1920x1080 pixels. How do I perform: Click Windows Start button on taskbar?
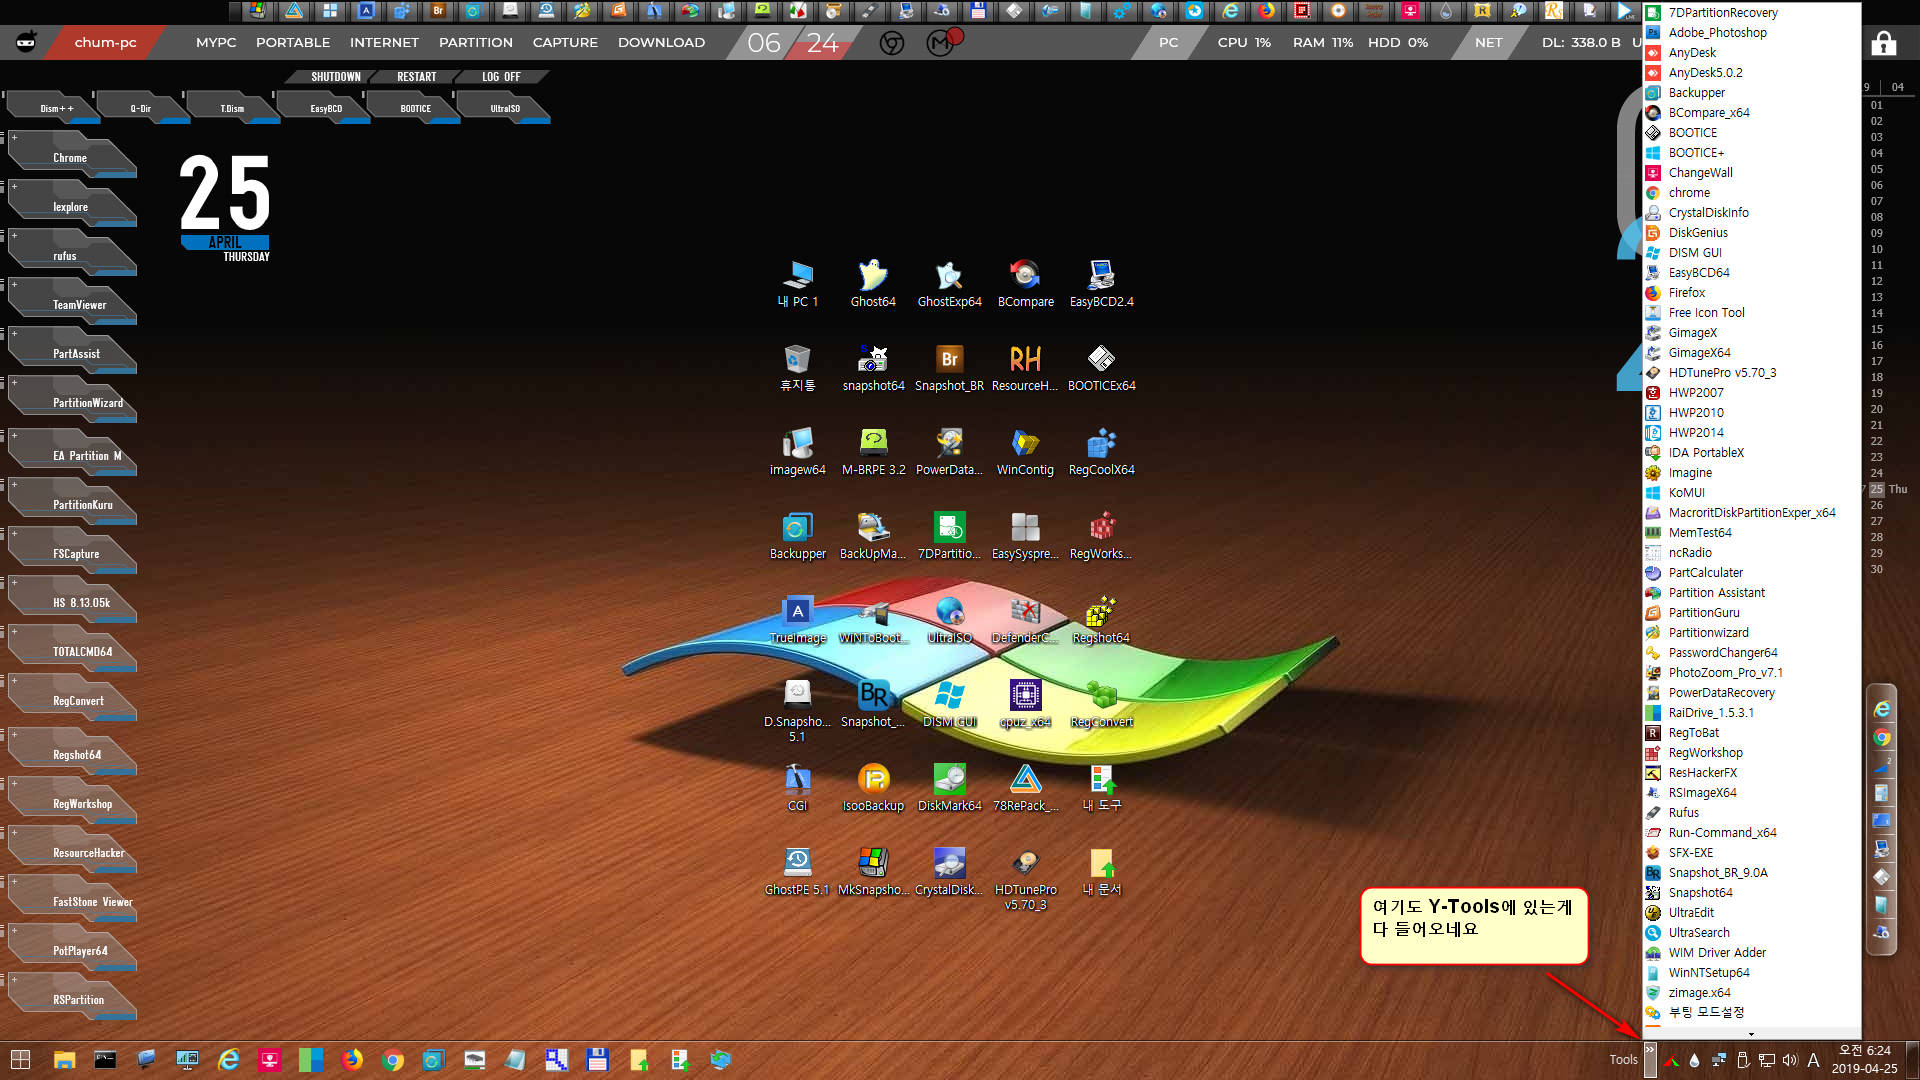coord(20,1060)
